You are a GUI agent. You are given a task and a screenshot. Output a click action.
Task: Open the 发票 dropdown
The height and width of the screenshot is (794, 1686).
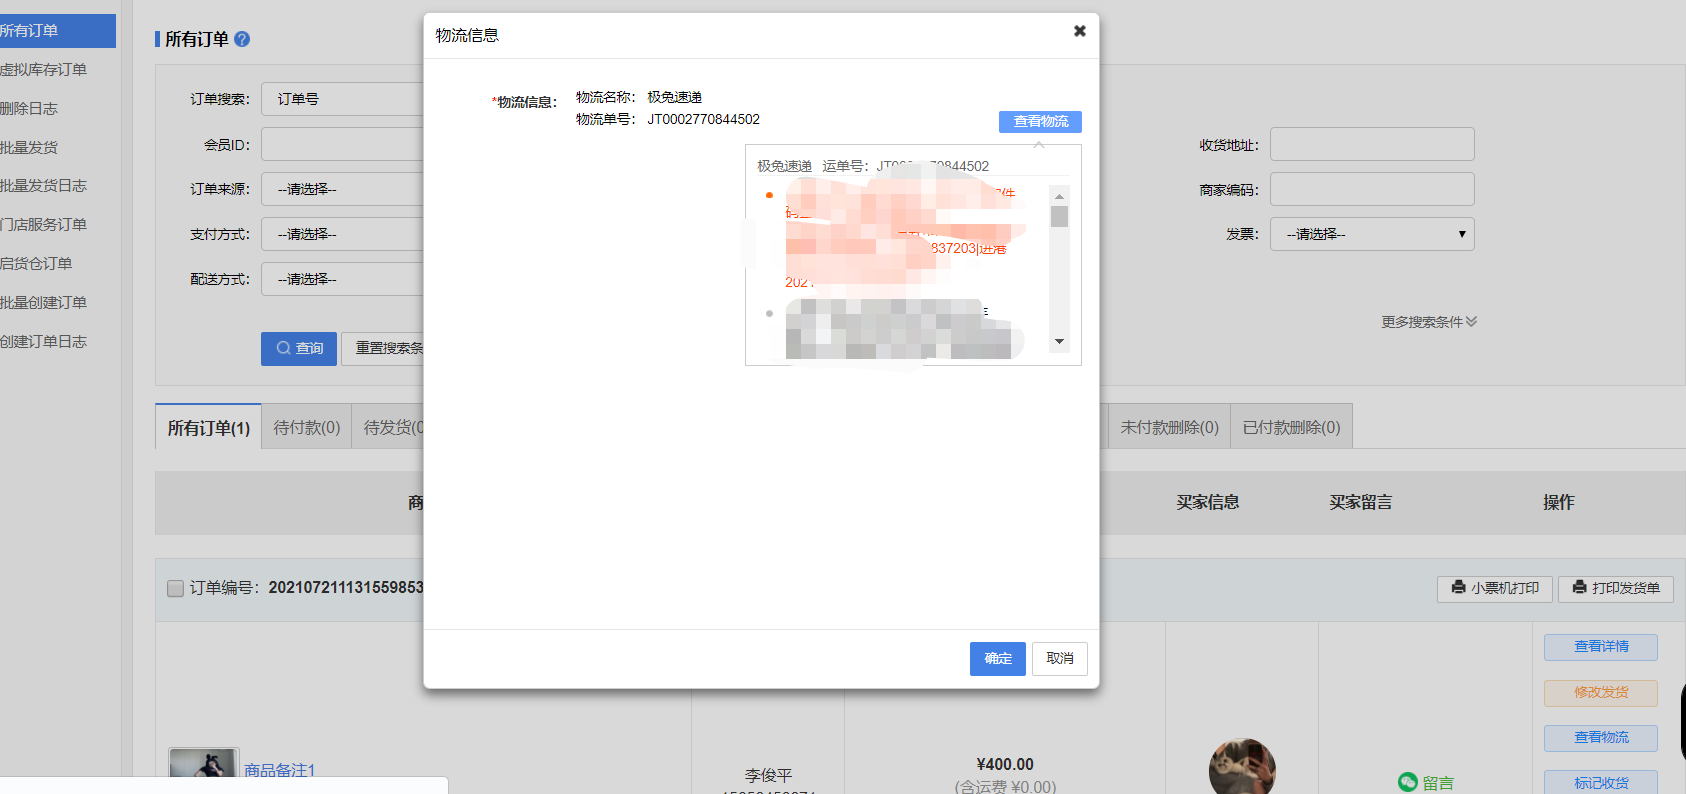click(x=1371, y=234)
